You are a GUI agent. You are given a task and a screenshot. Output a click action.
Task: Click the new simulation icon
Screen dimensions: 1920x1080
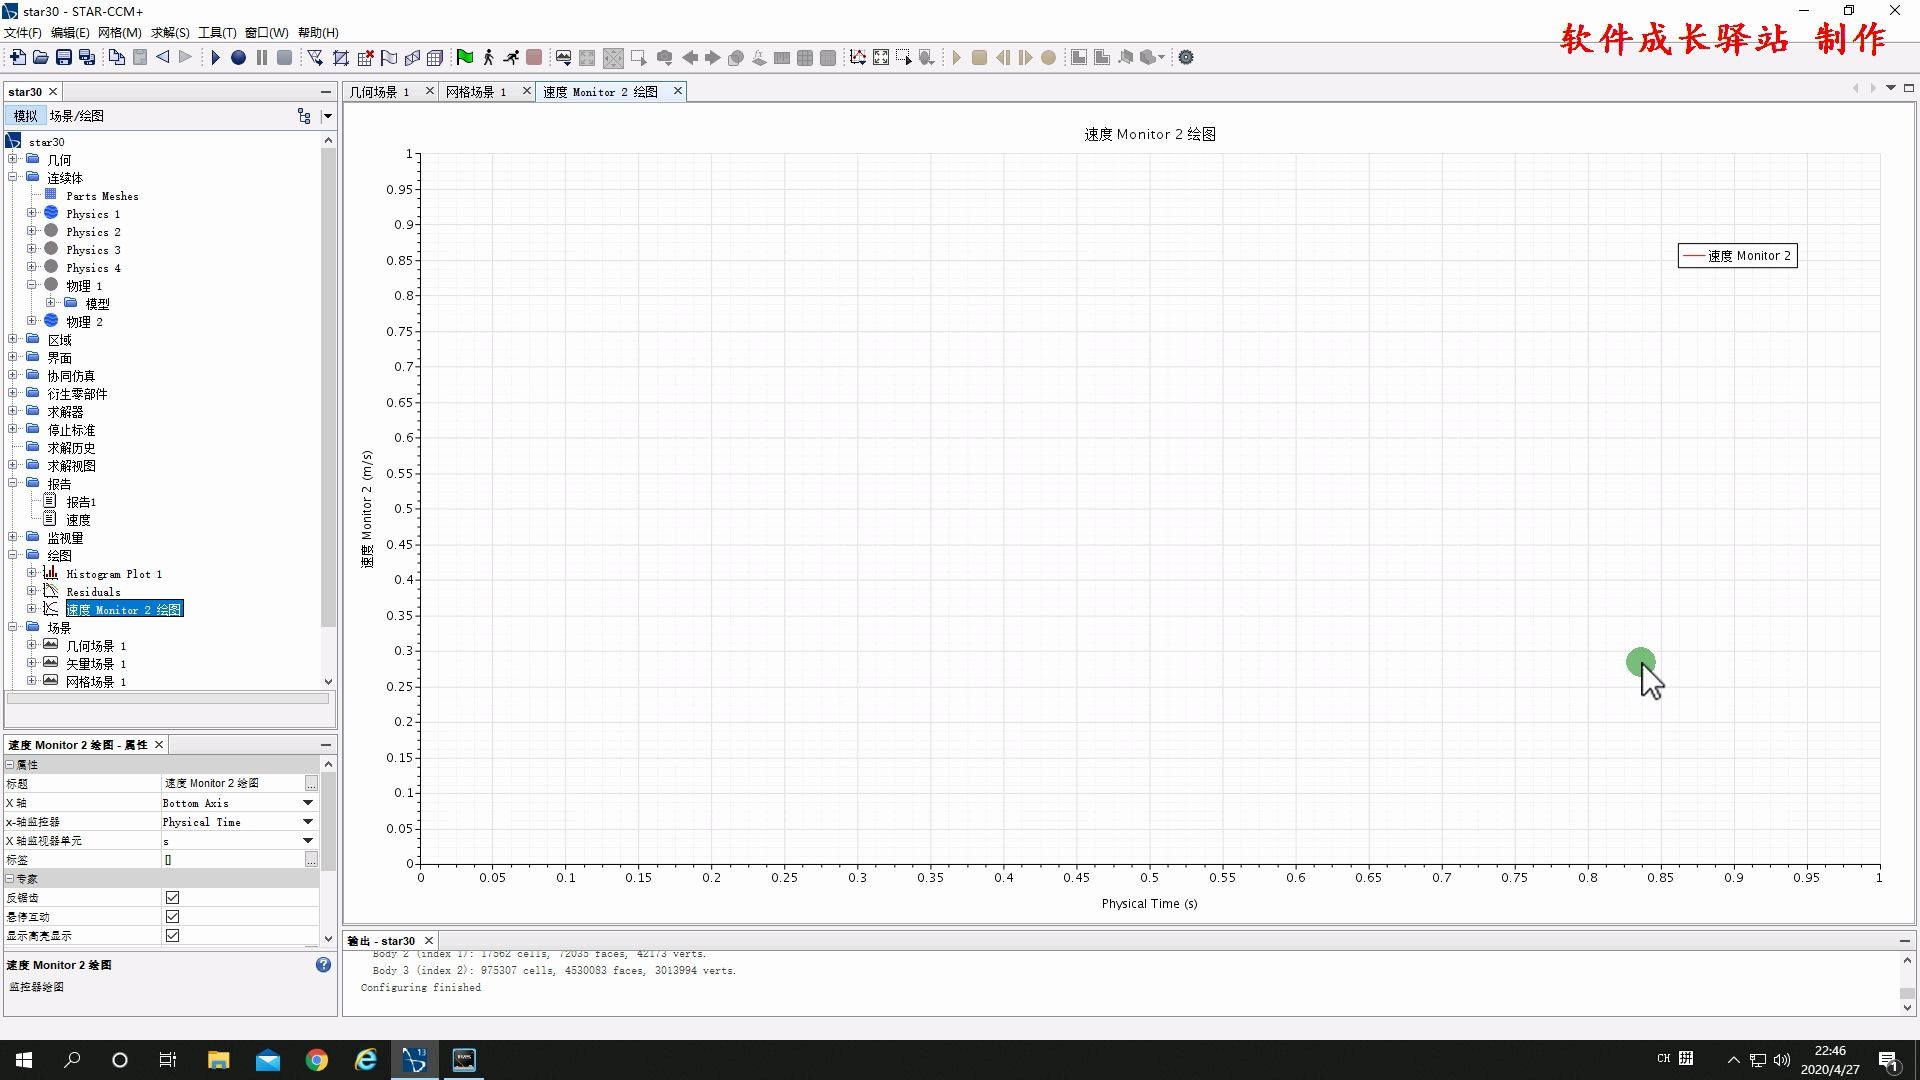coord(17,58)
